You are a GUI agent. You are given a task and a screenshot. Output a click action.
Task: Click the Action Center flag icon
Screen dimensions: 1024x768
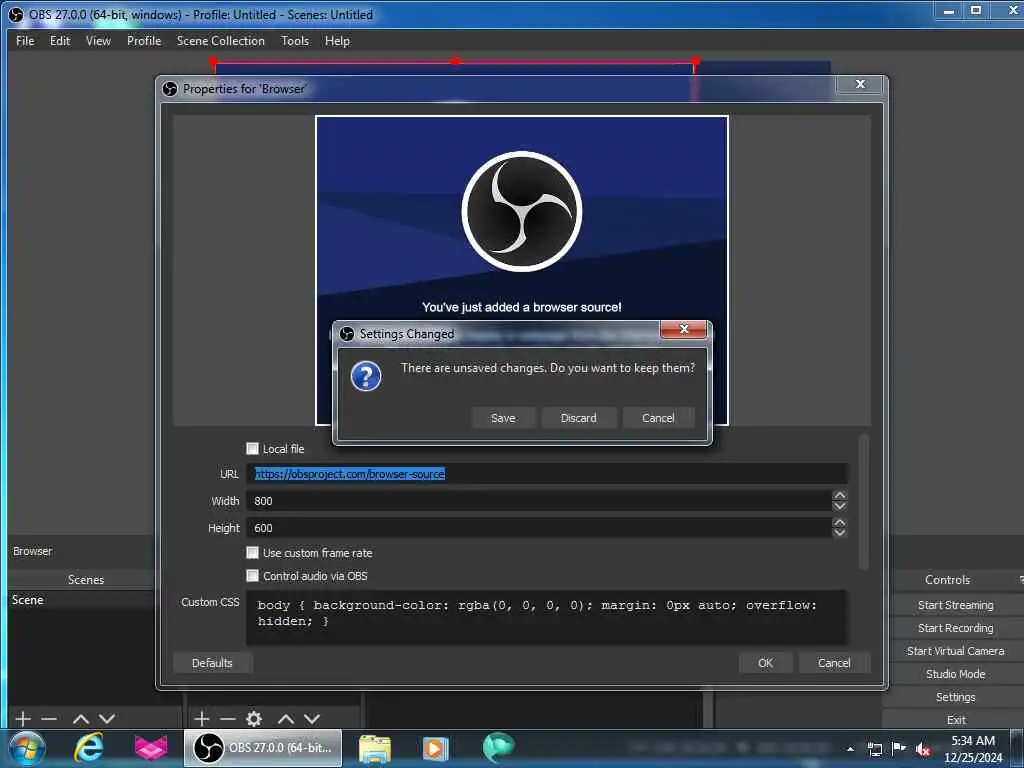coord(899,749)
